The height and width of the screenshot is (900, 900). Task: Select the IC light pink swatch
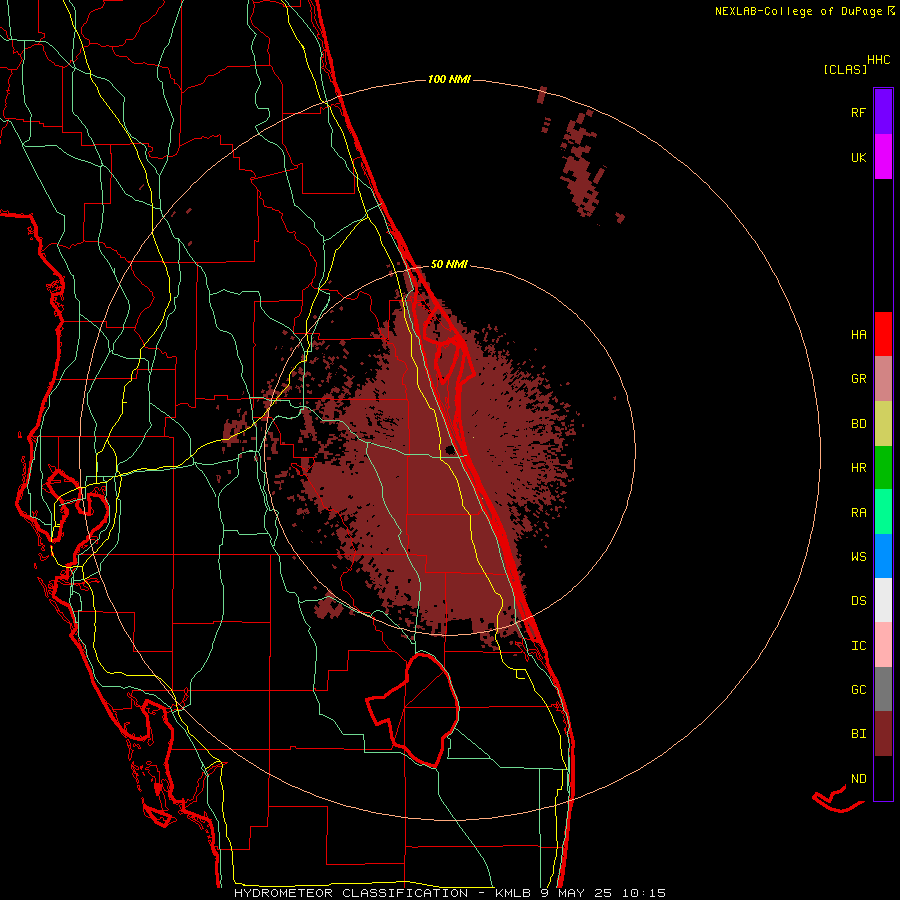(x=883, y=645)
